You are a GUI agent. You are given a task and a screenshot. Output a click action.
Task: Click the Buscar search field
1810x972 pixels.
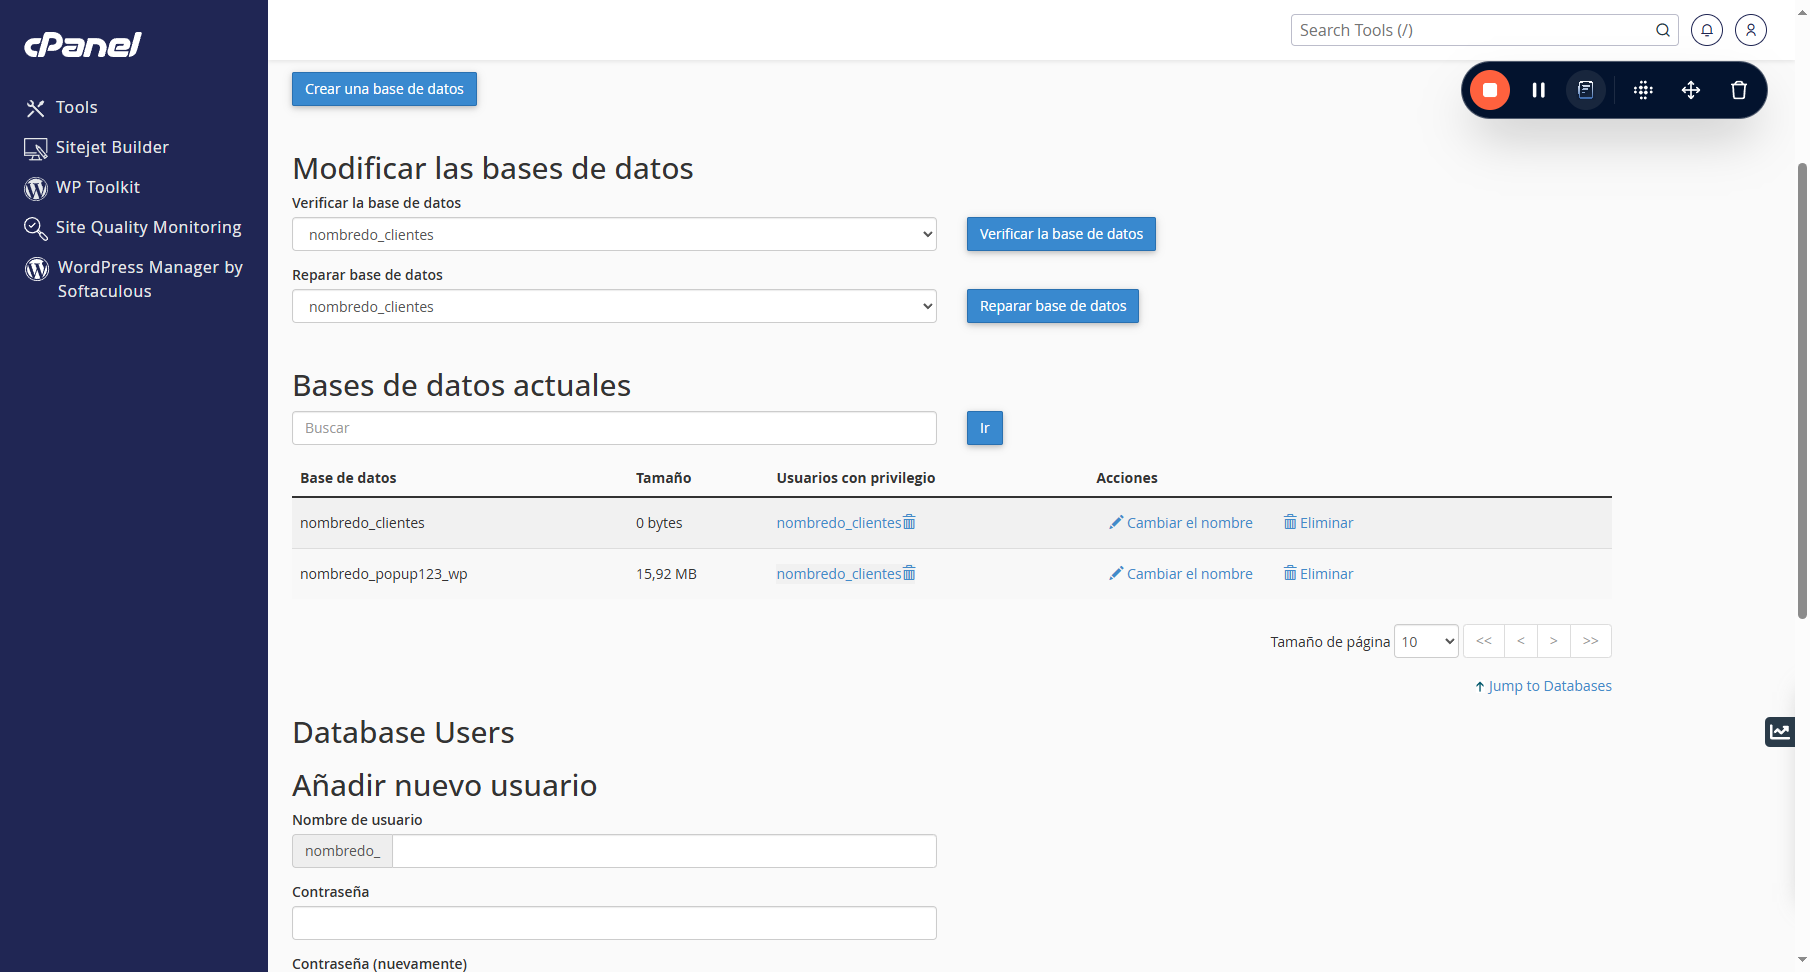tap(614, 428)
